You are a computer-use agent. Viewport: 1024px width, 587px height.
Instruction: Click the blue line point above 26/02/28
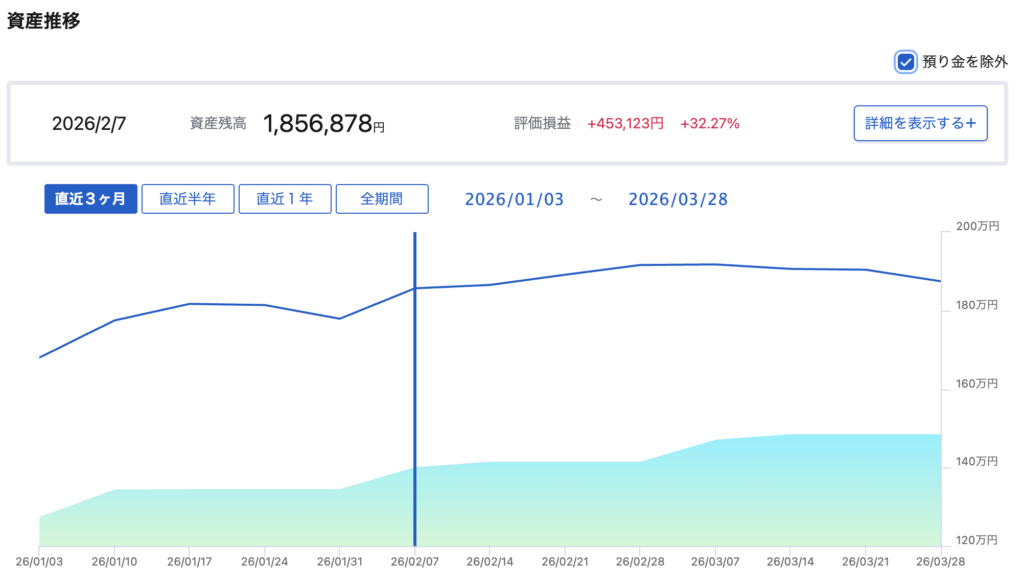click(641, 265)
